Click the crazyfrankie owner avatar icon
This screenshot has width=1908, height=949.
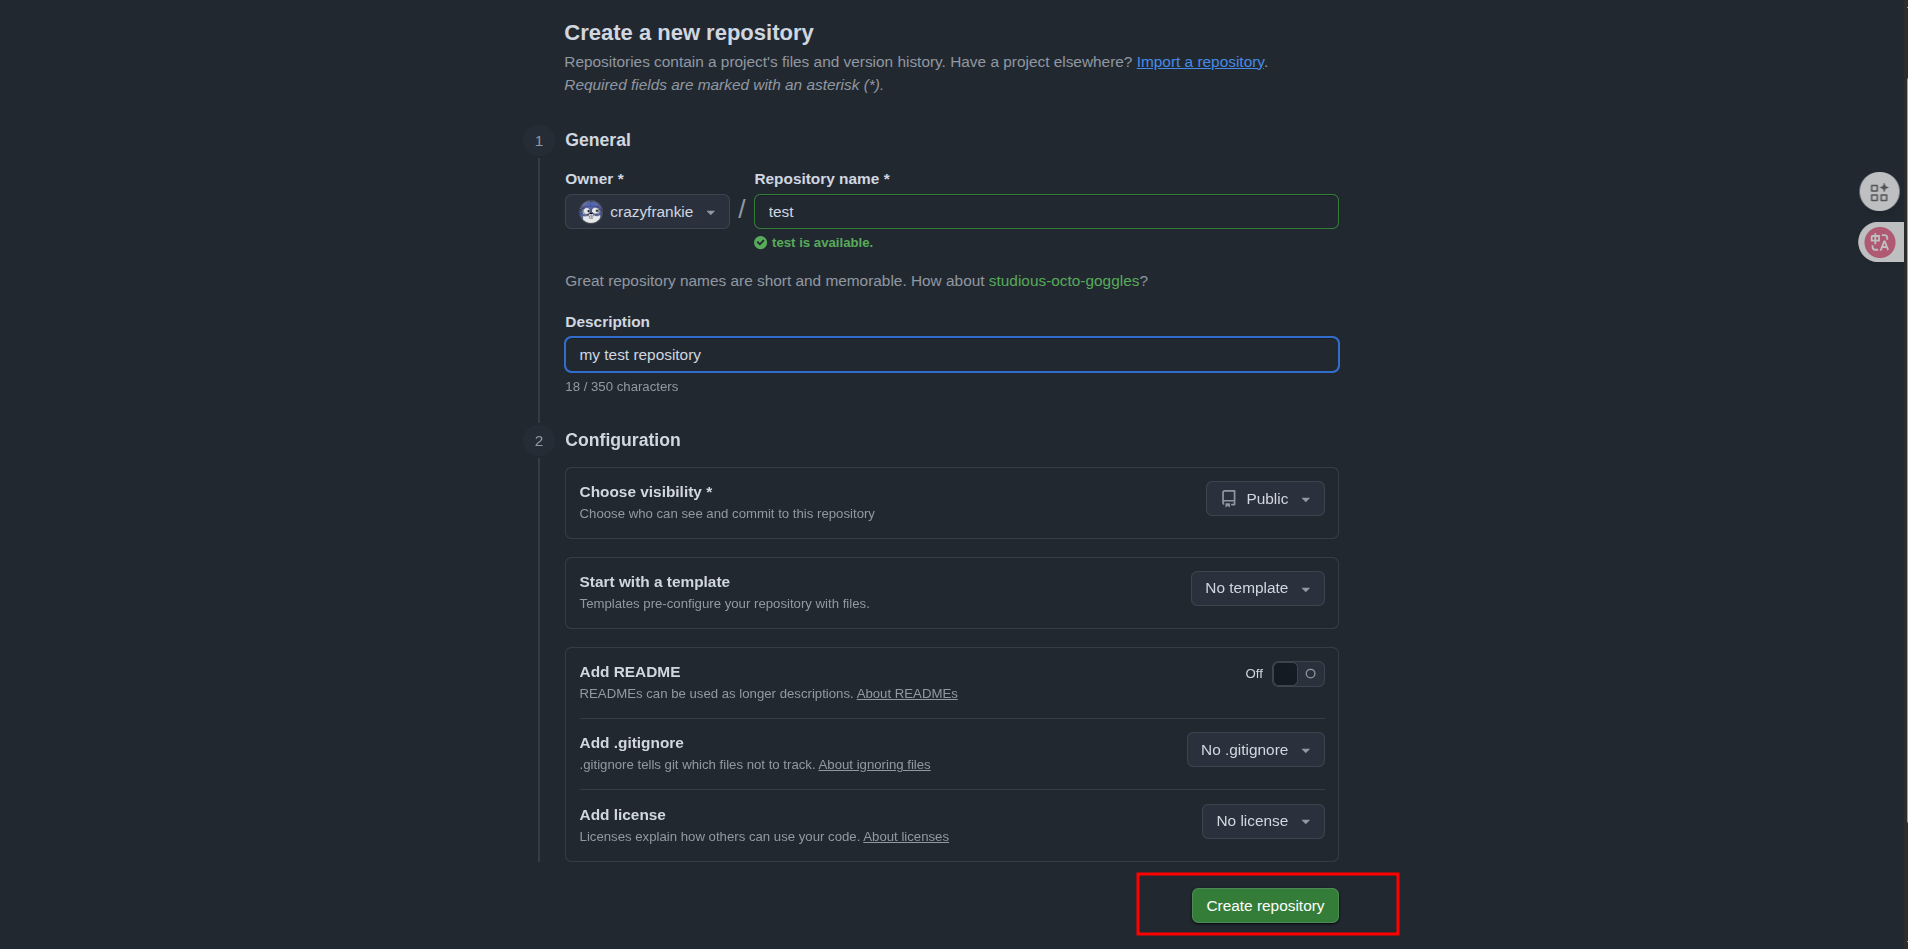(x=591, y=212)
